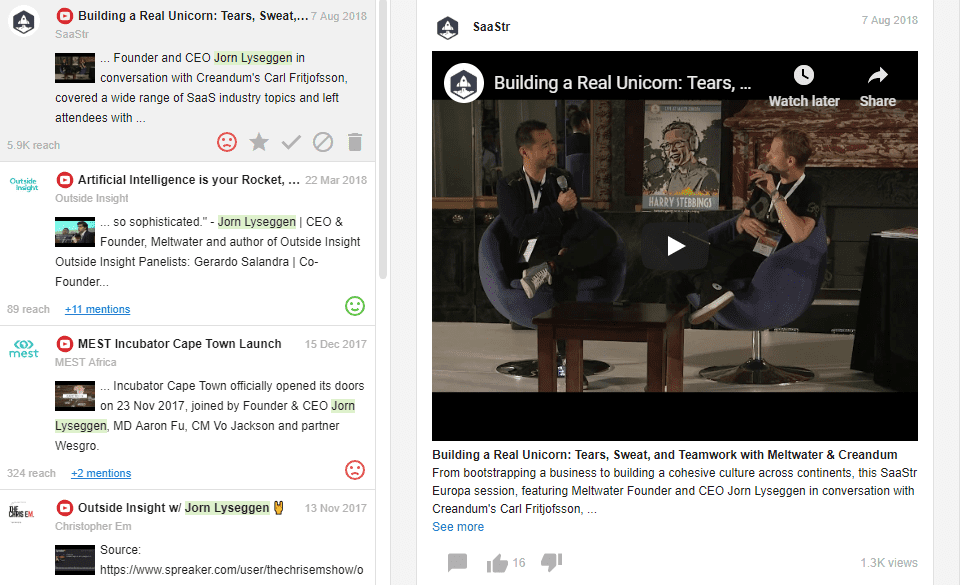Click red sentiment face on MEST Incubator item

[x=355, y=470]
